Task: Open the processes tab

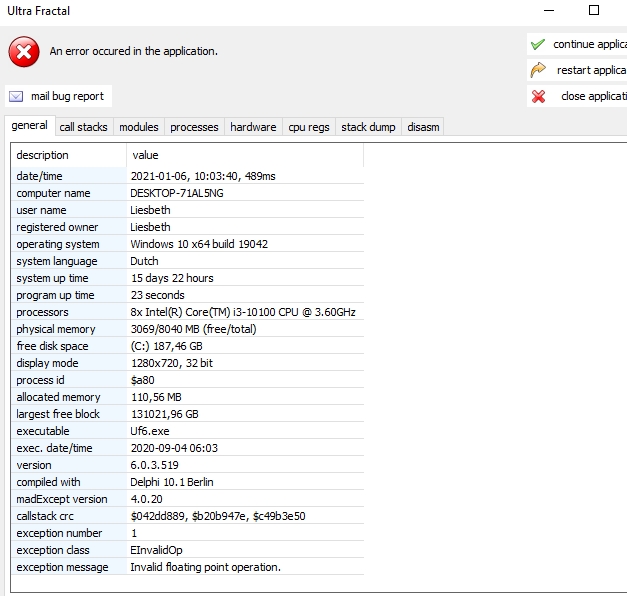Action: click(194, 127)
